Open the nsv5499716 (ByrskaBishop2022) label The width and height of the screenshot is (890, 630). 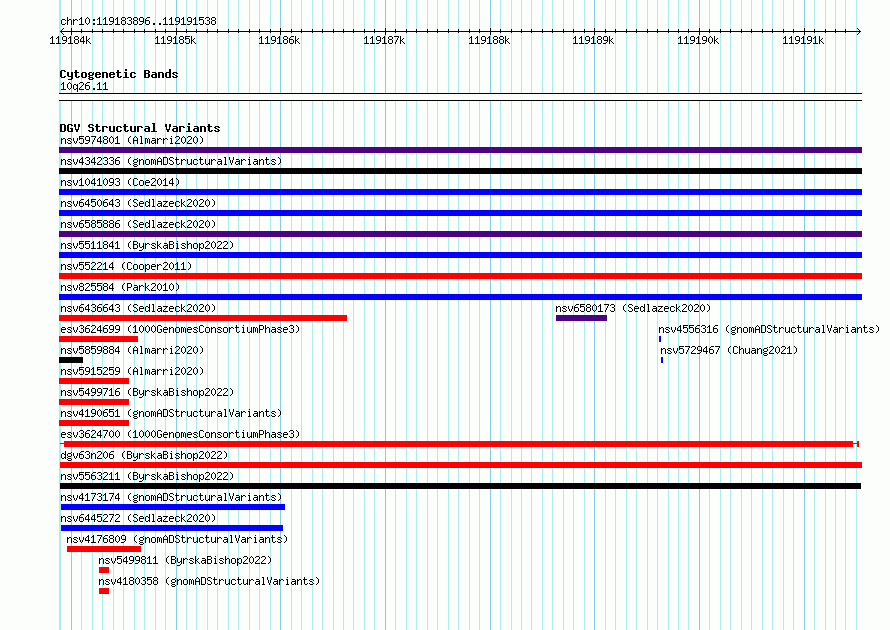[147, 392]
